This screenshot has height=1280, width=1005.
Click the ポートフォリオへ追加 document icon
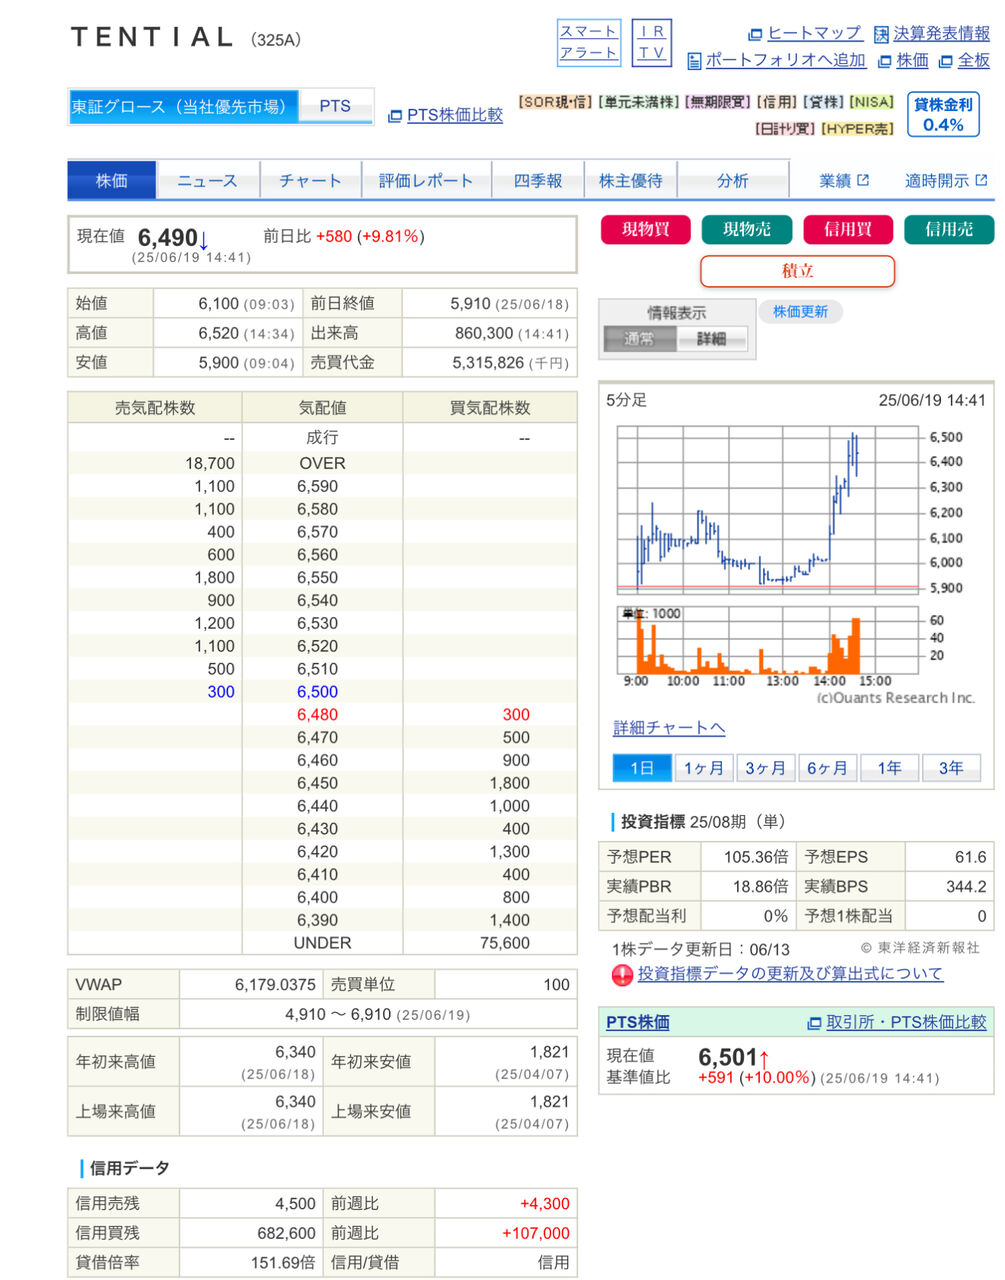coord(694,61)
